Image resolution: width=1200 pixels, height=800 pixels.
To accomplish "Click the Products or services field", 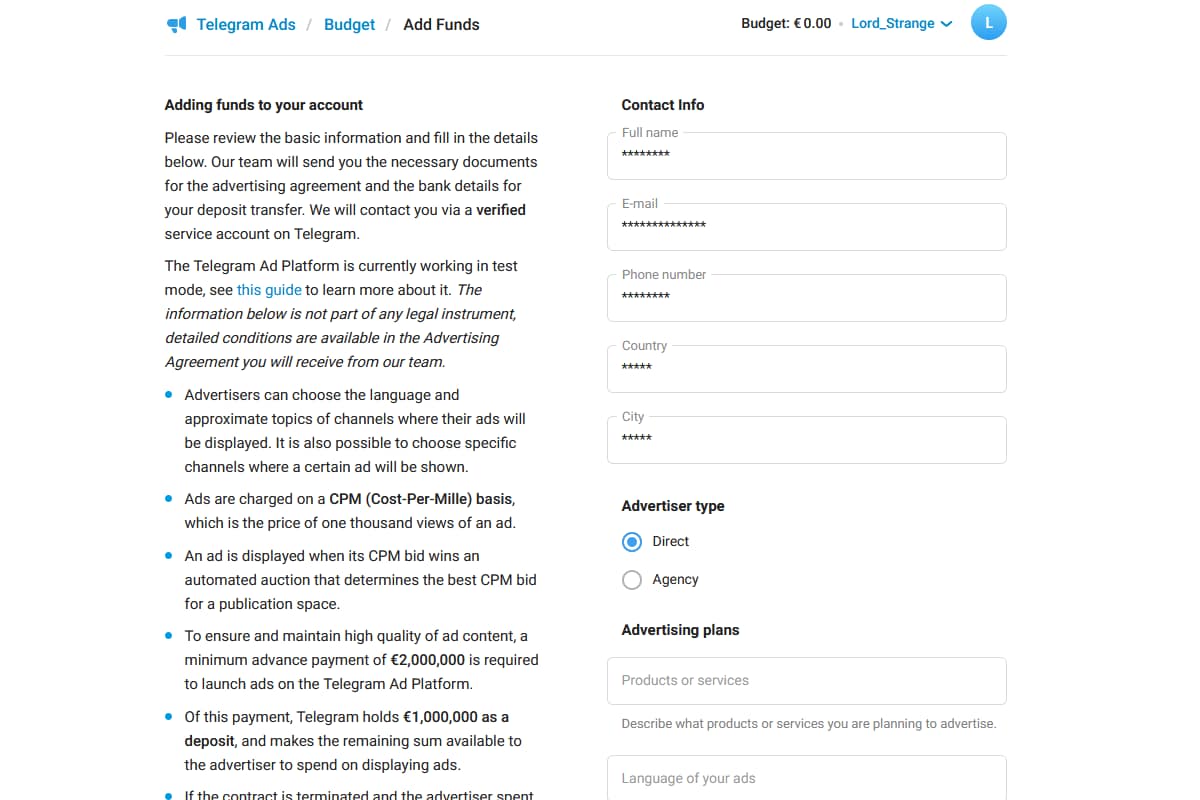I will pos(806,681).
